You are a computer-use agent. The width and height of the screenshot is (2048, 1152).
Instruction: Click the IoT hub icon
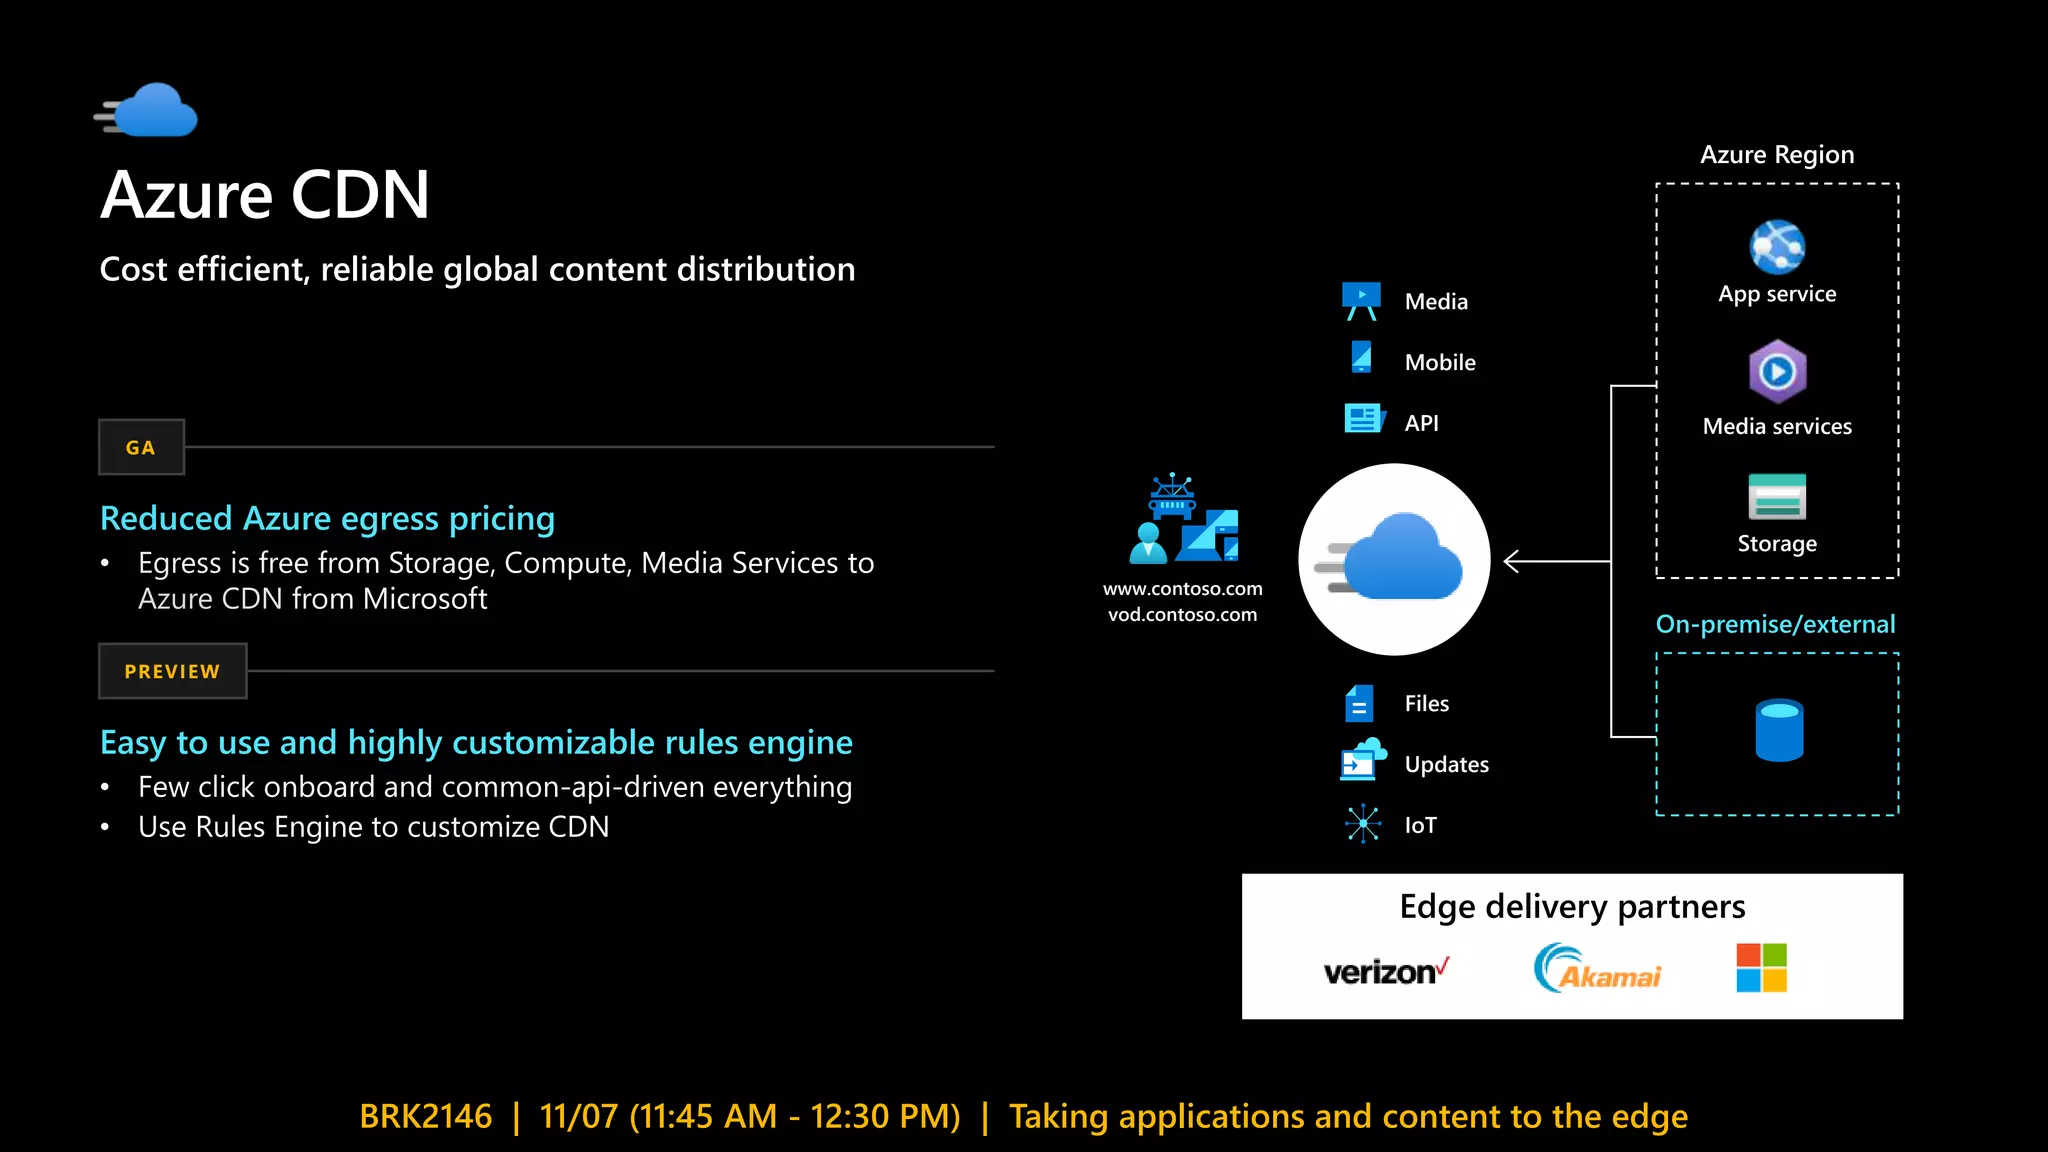(1363, 824)
